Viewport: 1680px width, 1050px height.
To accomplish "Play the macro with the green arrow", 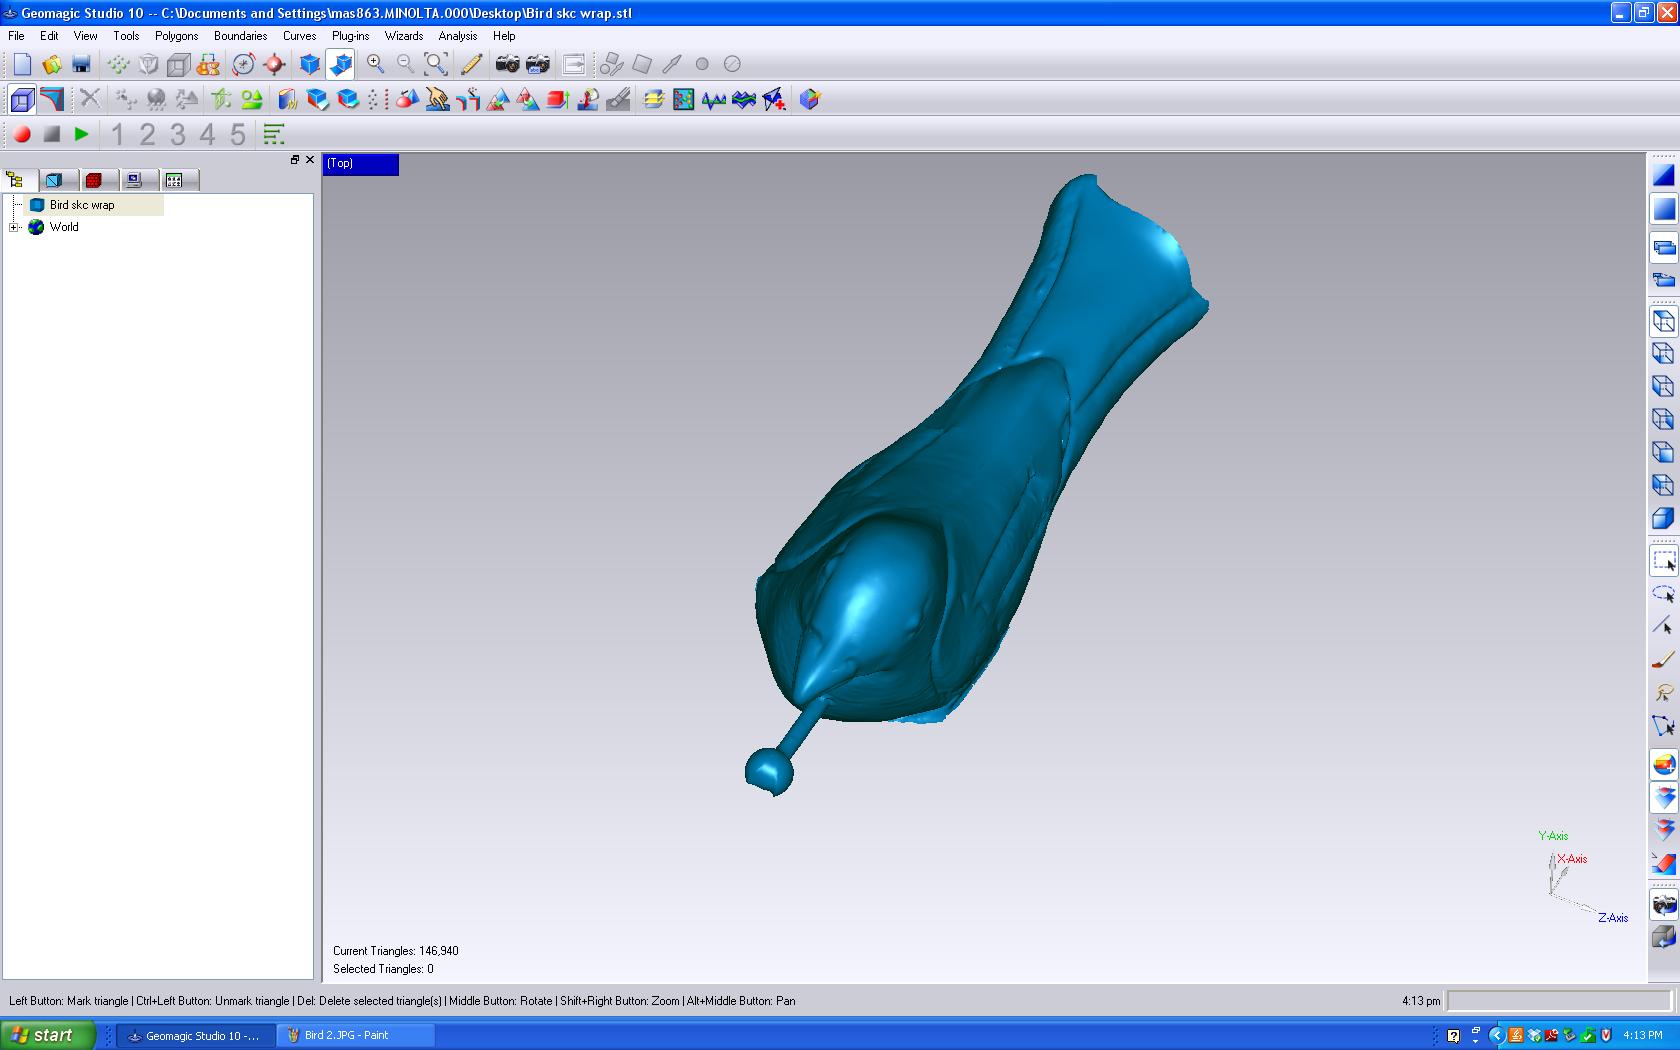I will [x=82, y=134].
